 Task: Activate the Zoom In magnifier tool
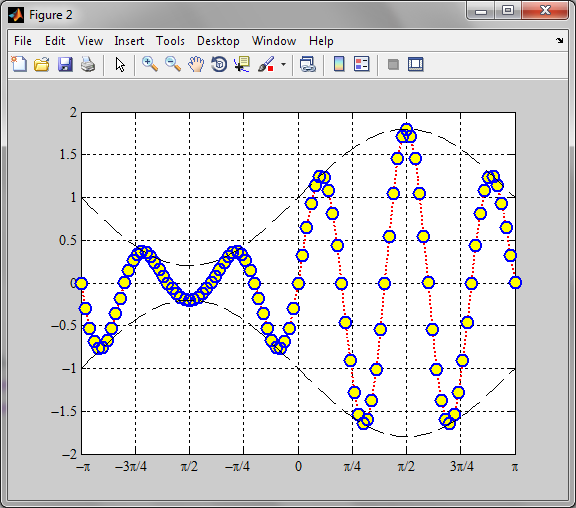(x=150, y=64)
